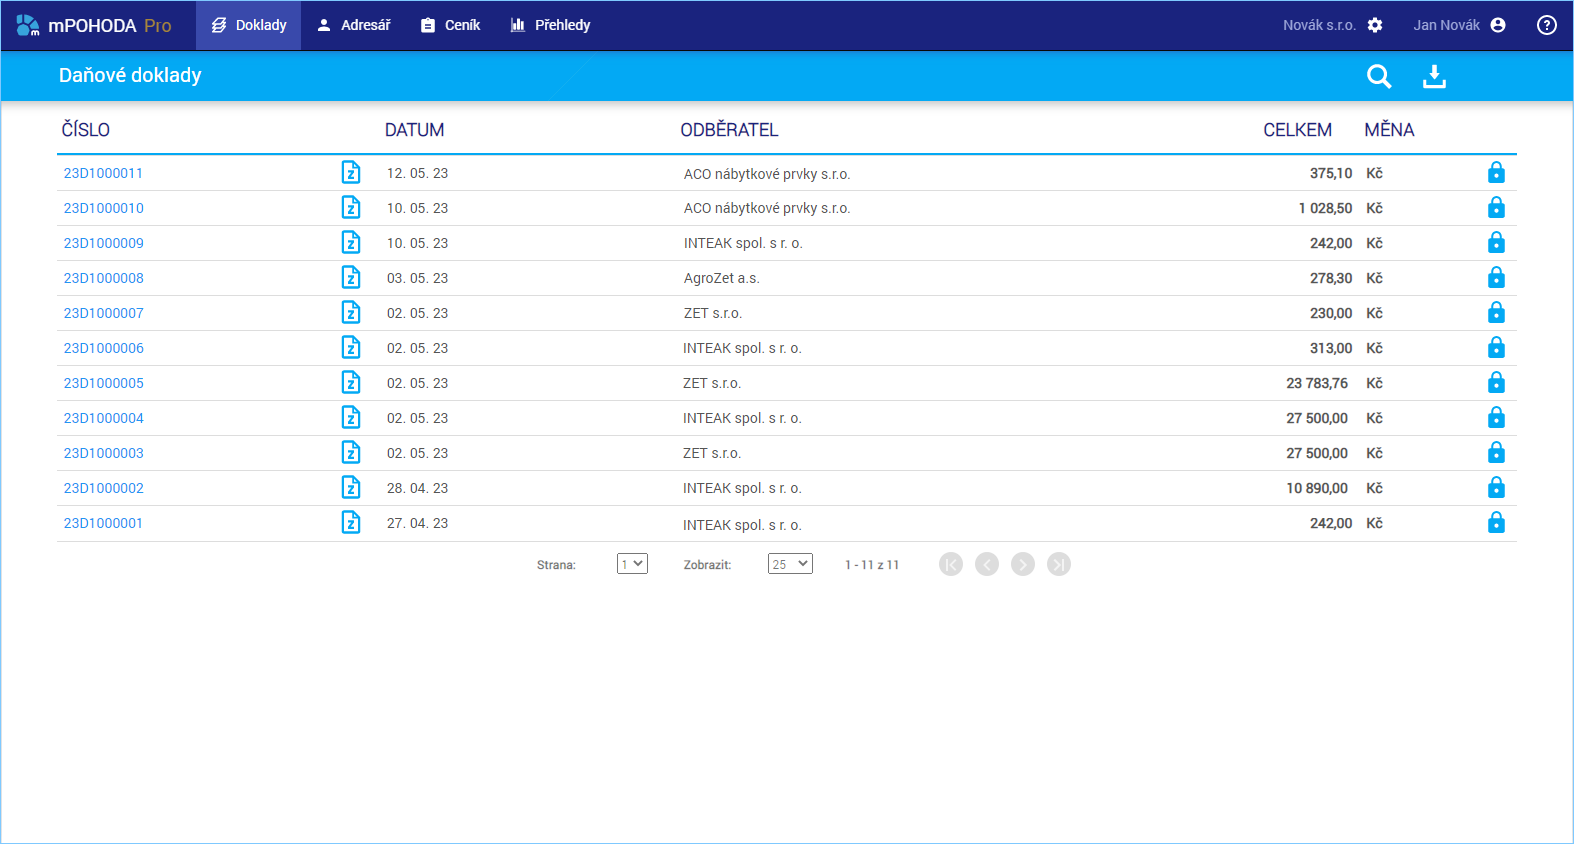
Task: Go to last page button
Action: 1059,564
